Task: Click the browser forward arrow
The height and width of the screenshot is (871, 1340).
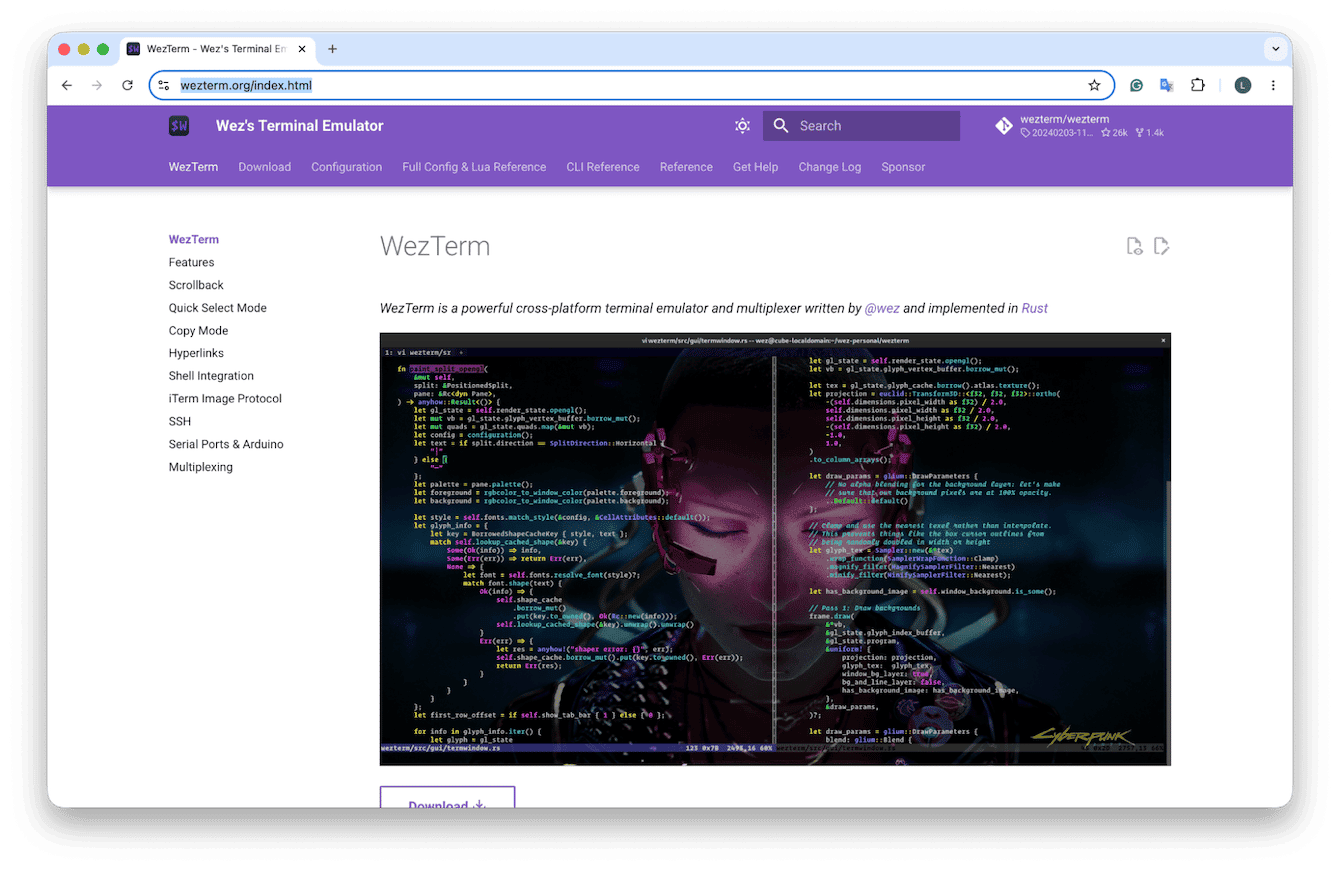Action: click(x=97, y=86)
